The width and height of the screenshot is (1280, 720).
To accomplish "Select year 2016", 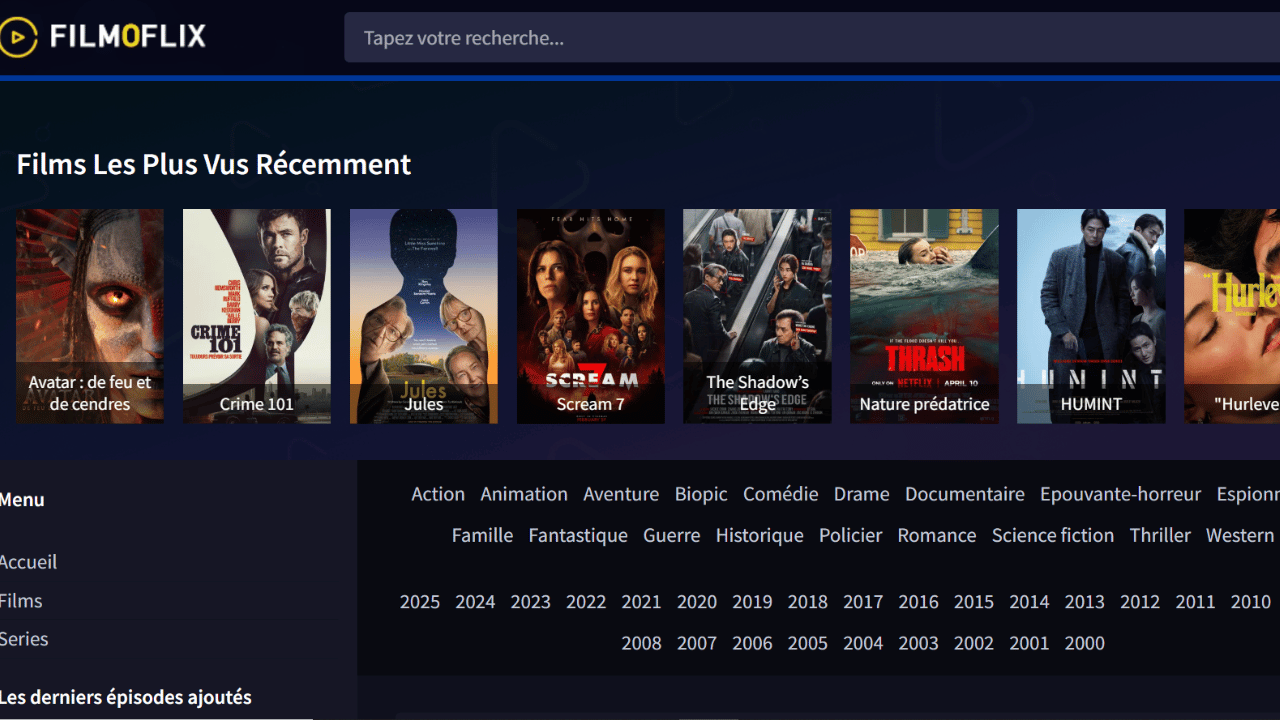I will tap(918, 601).
